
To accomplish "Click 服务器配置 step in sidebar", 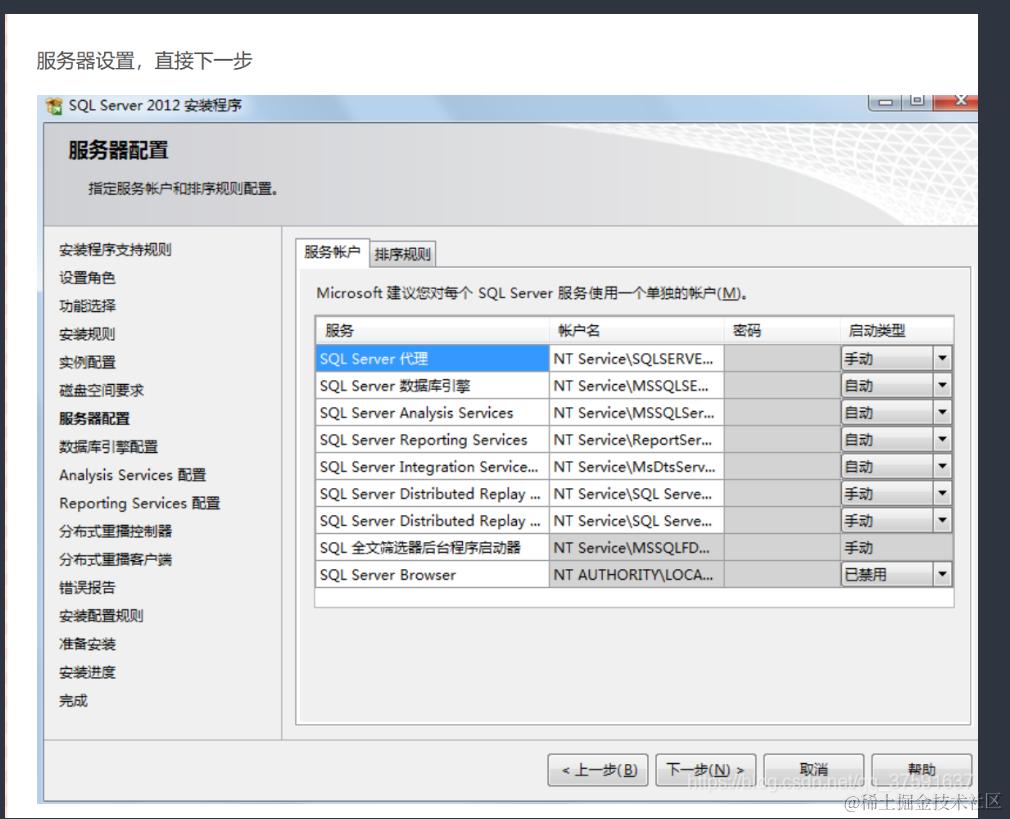I will (x=94, y=419).
